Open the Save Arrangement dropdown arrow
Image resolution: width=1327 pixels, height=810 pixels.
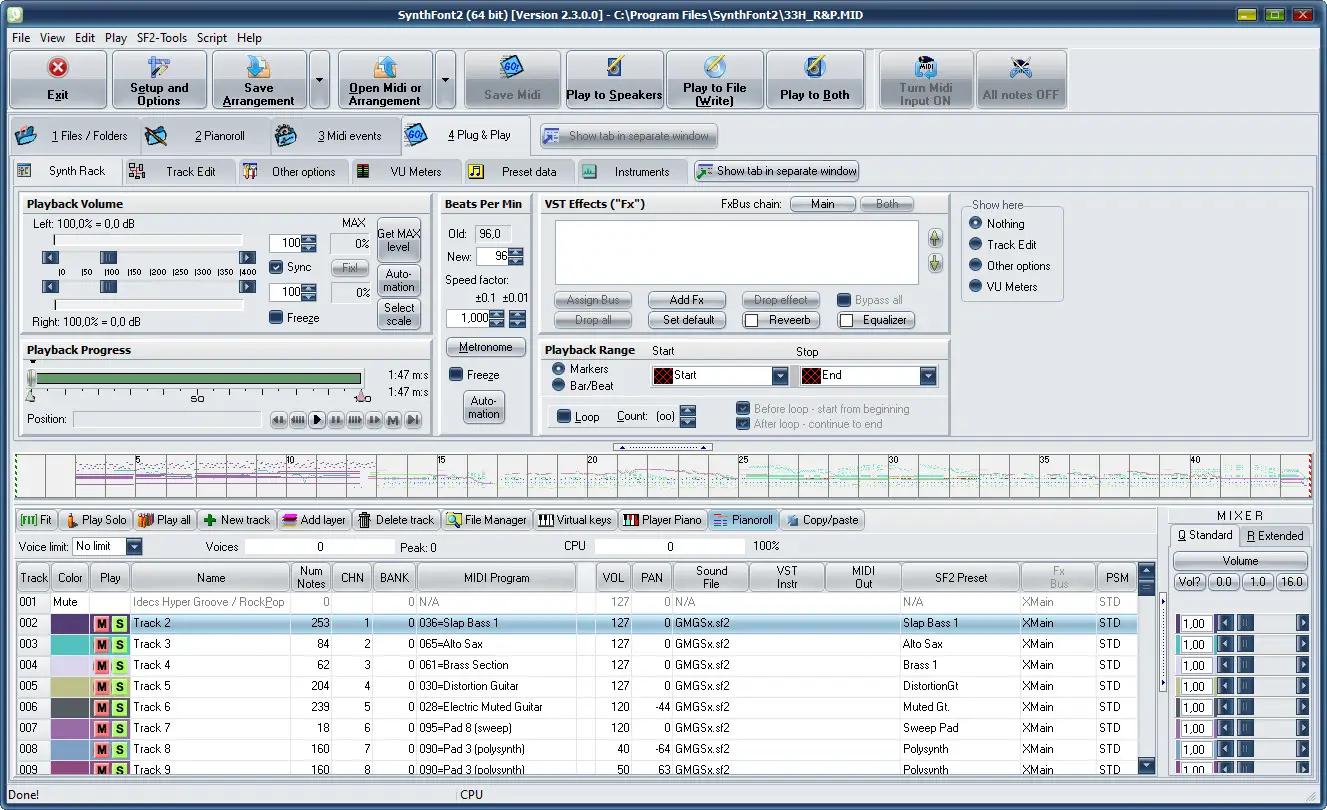(319, 80)
